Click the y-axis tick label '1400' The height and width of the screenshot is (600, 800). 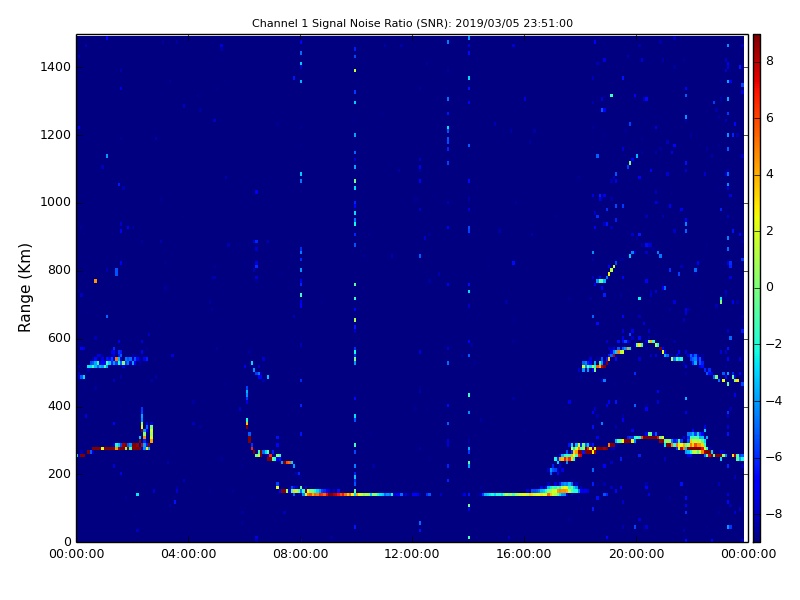pyautogui.click(x=56, y=67)
